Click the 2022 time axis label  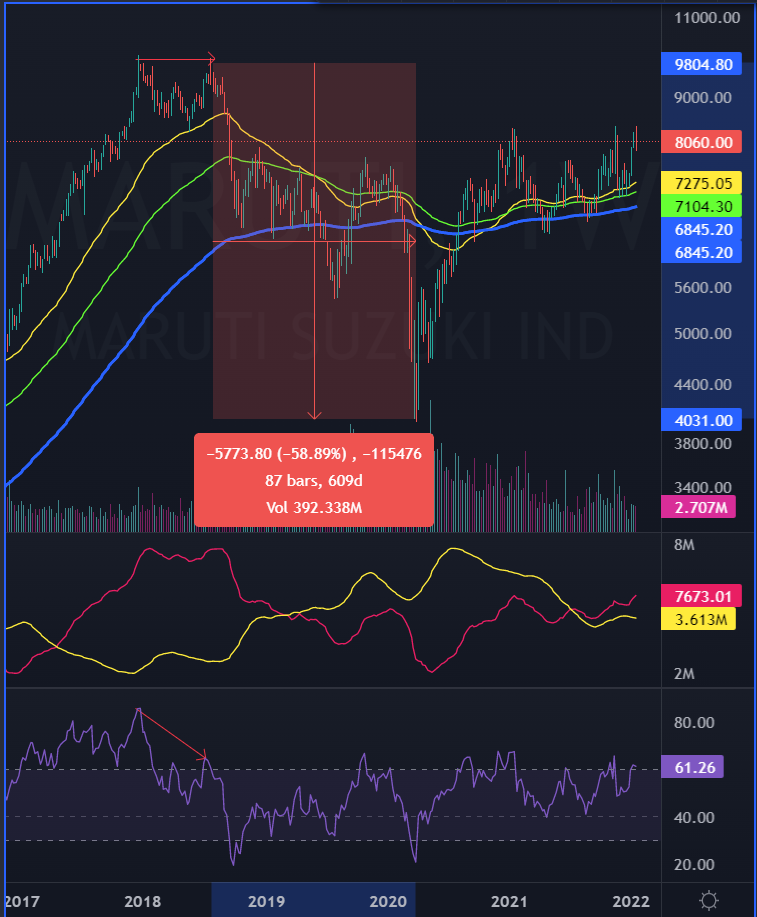631,901
